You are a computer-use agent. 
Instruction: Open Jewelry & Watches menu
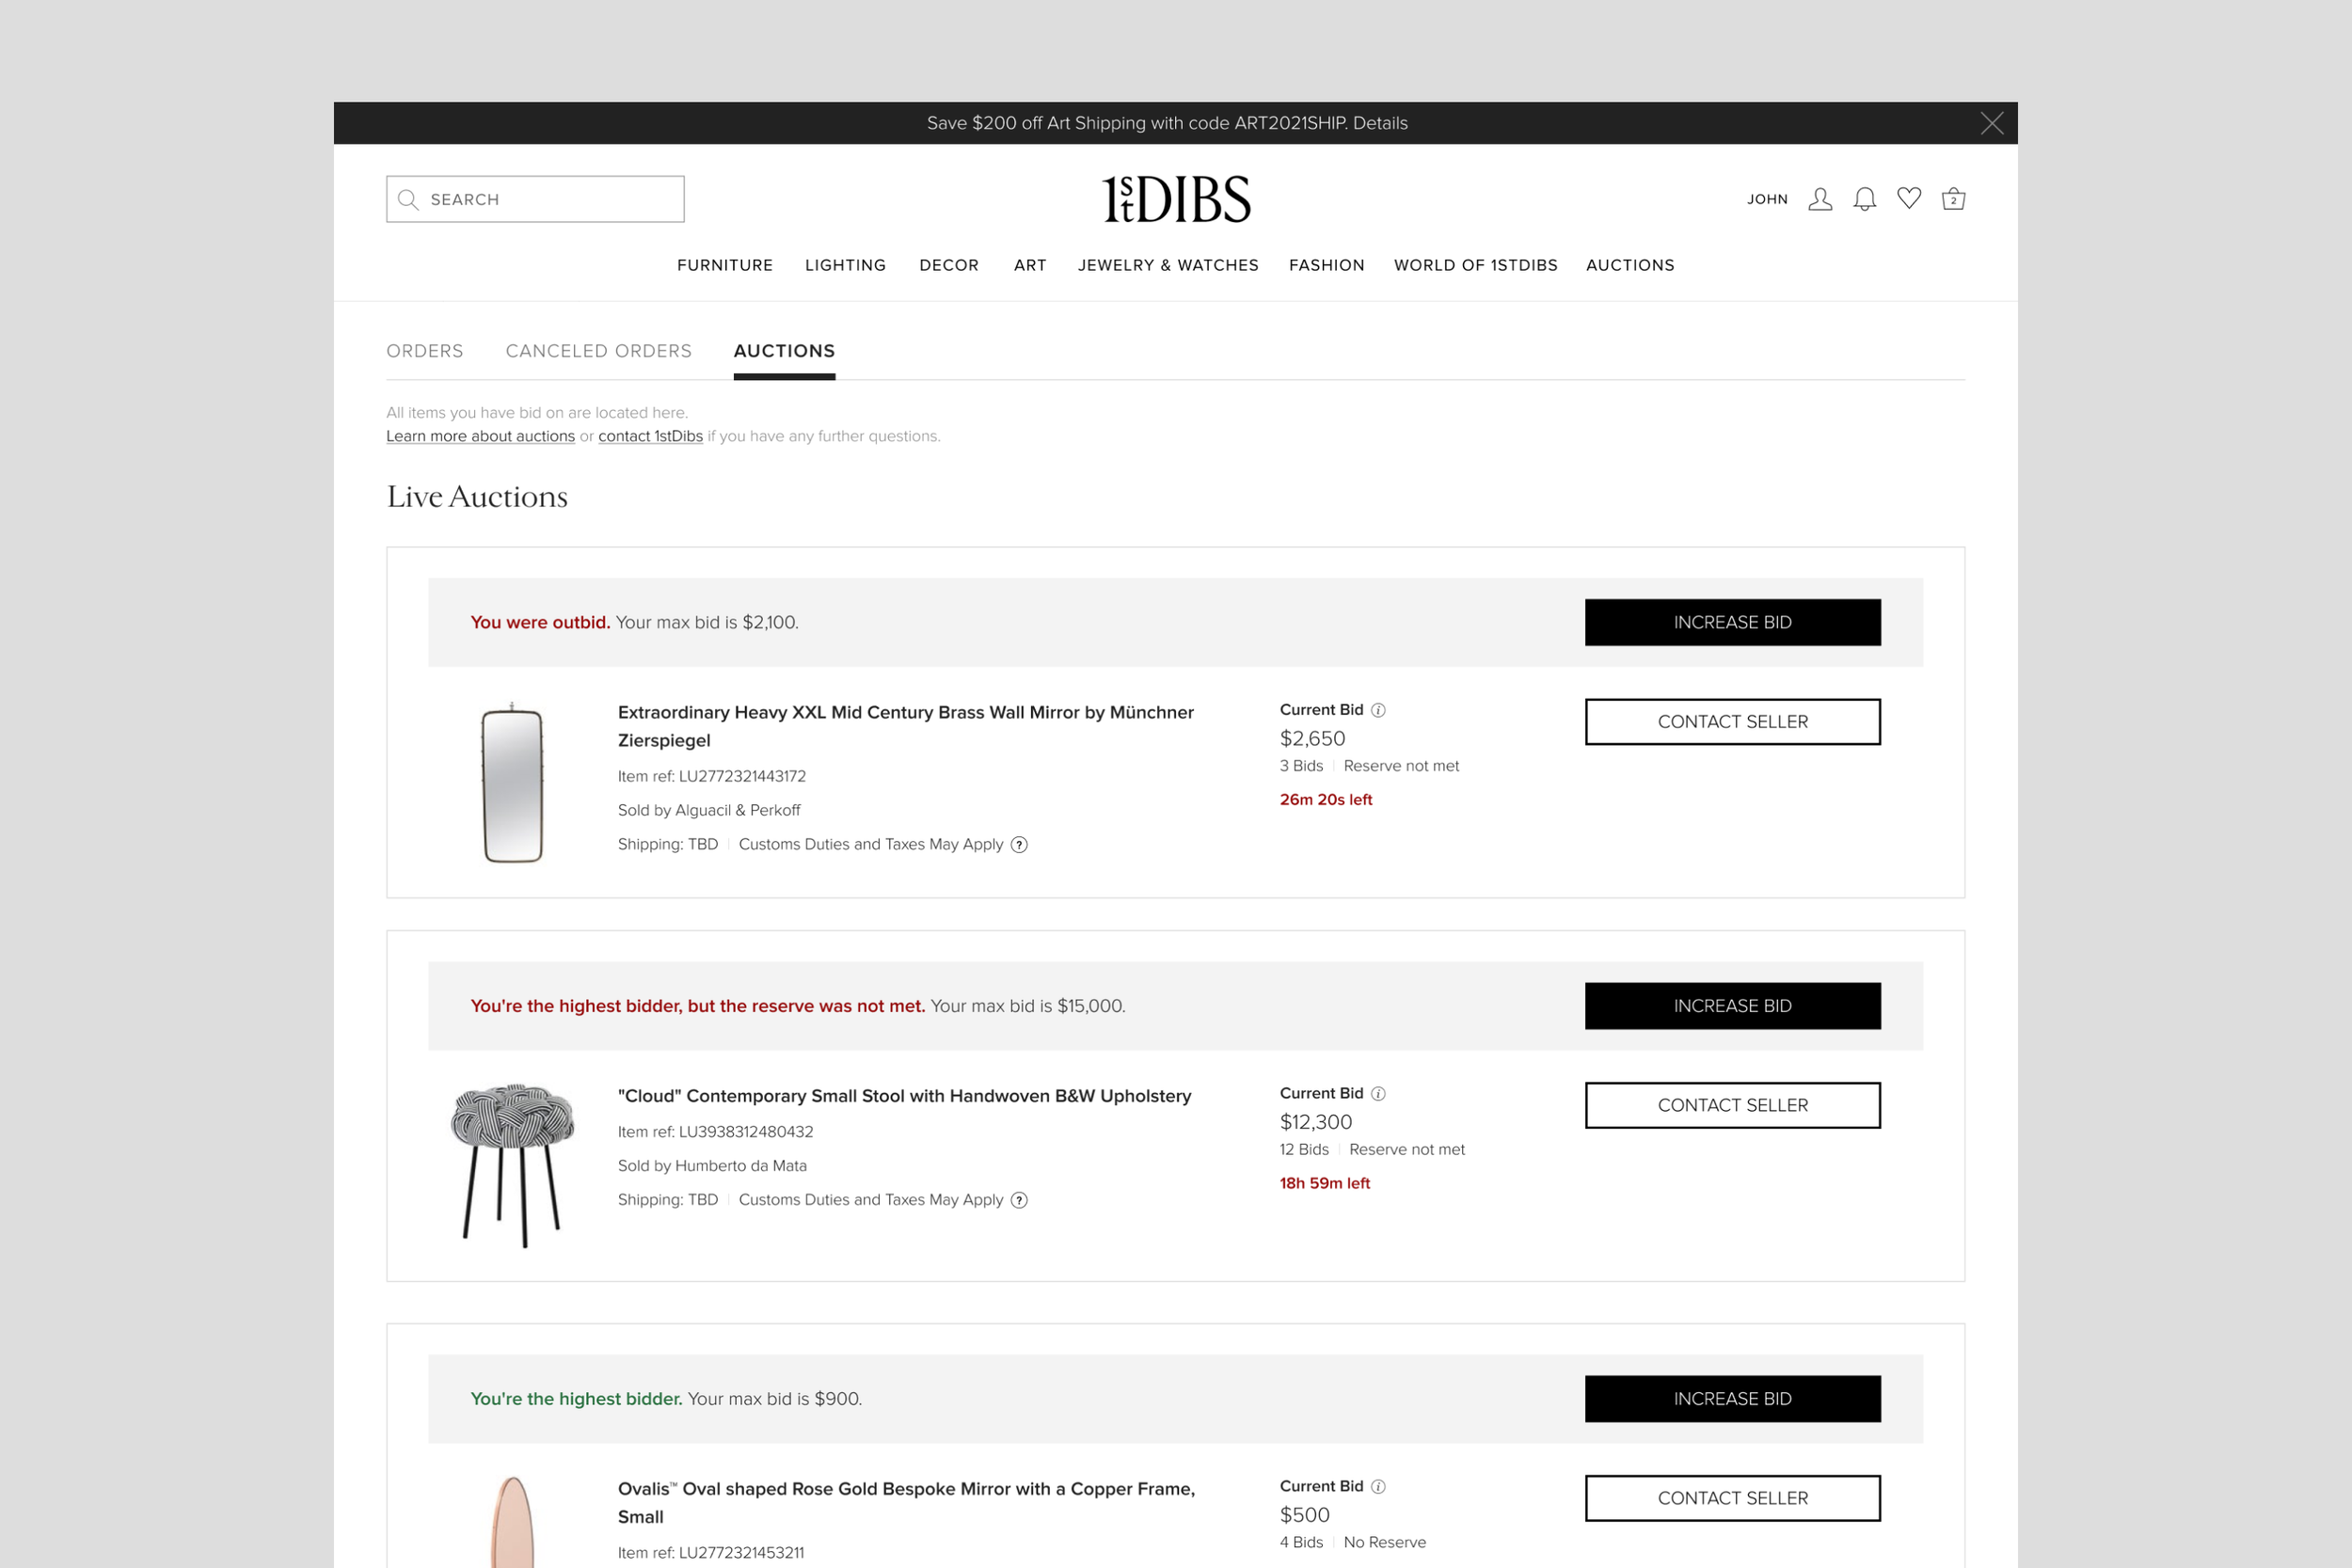[x=1168, y=265]
